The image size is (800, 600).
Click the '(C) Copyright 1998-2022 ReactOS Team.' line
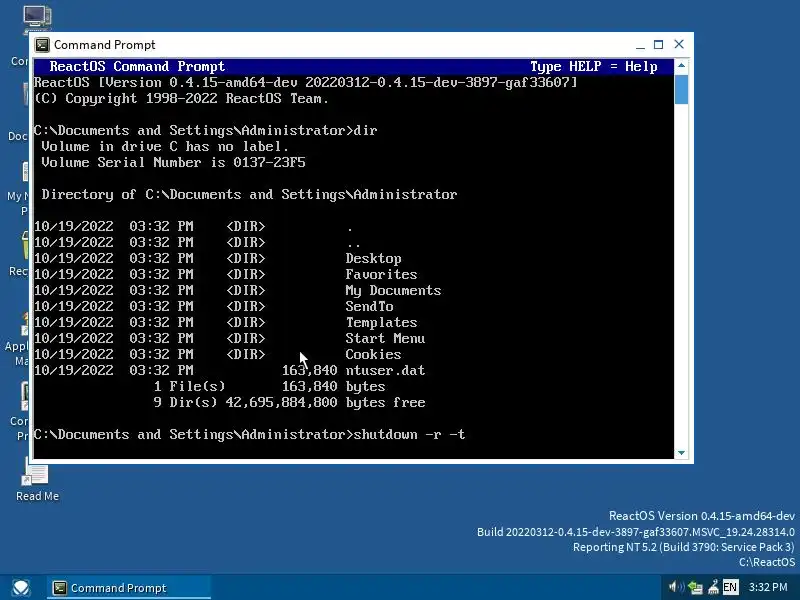pyautogui.click(x=181, y=98)
